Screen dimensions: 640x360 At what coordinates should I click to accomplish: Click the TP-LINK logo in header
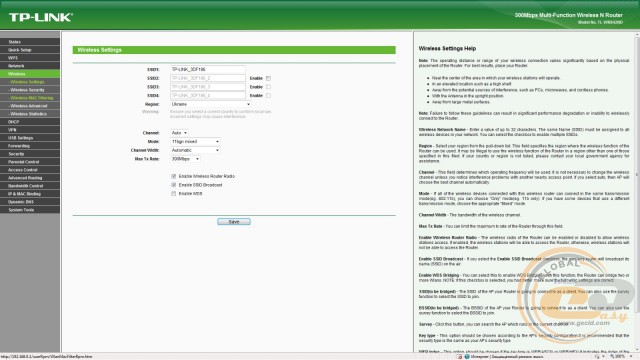[41, 17]
